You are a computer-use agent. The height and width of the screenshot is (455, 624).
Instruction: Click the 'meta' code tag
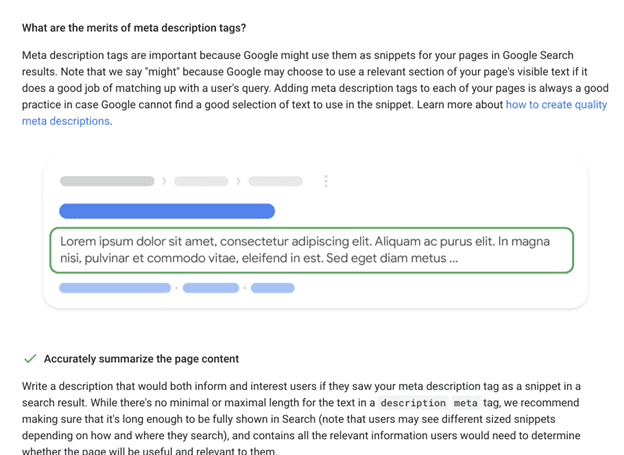pyautogui.click(x=466, y=403)
